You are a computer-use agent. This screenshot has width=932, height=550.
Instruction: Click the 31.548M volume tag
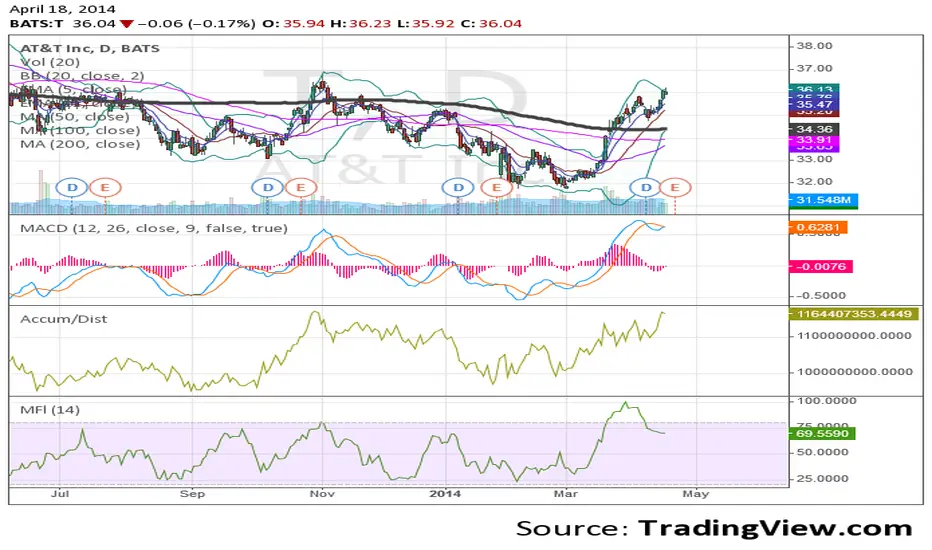coord(823,200)
